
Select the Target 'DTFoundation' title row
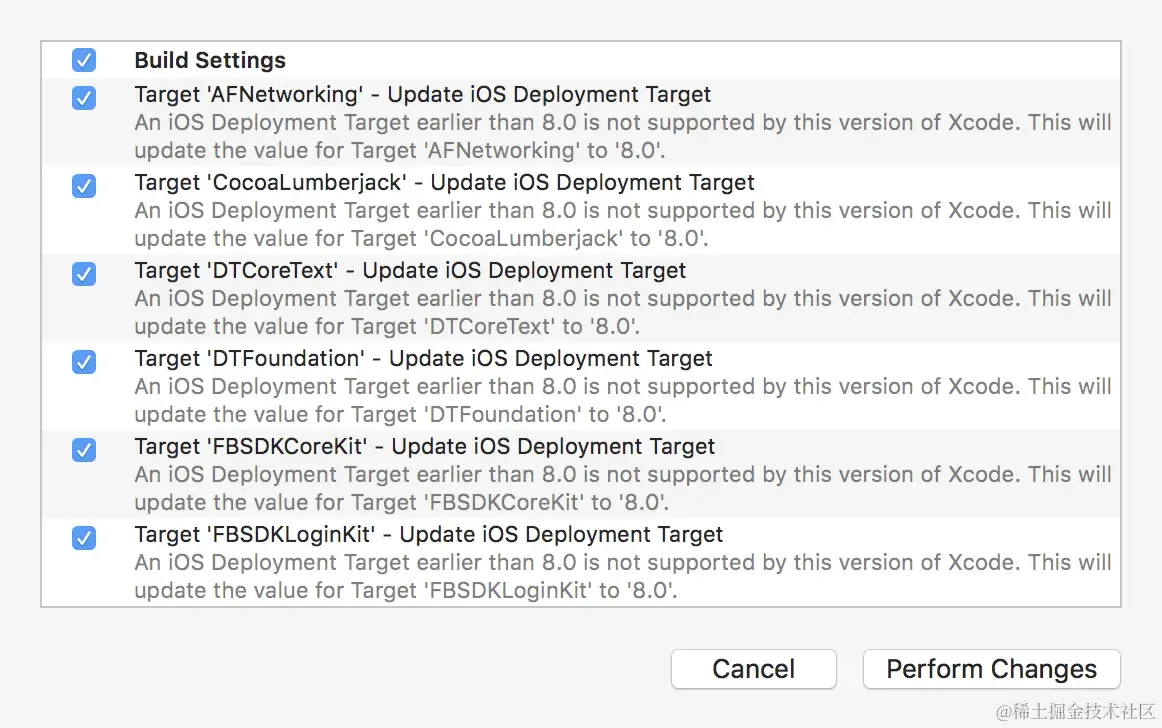423,359
